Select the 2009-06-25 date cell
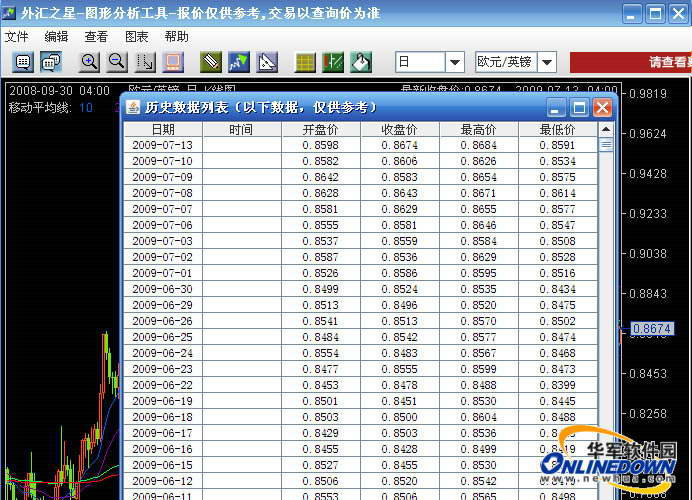692x500 pixels. pyautogui.click(x=163, y=337)
